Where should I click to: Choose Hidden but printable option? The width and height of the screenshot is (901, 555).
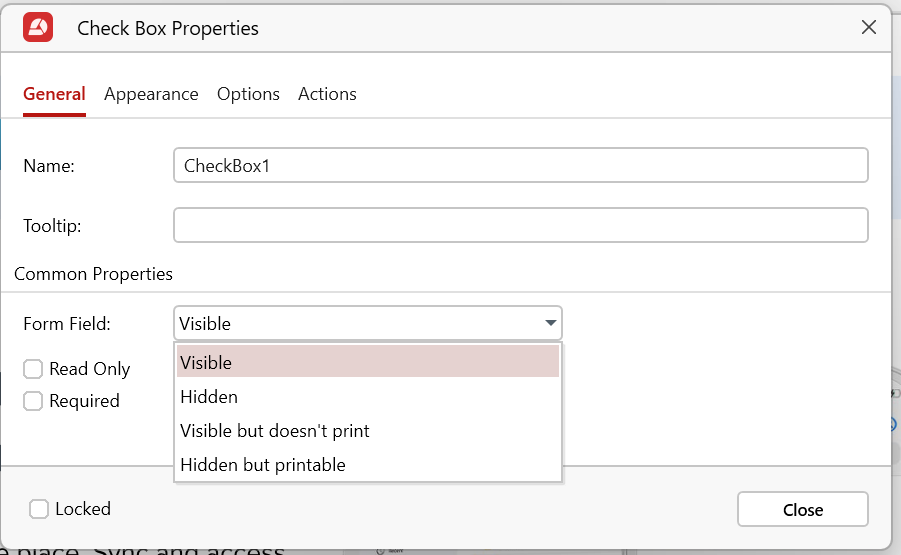pyautogui.click(x=367, y=465)
